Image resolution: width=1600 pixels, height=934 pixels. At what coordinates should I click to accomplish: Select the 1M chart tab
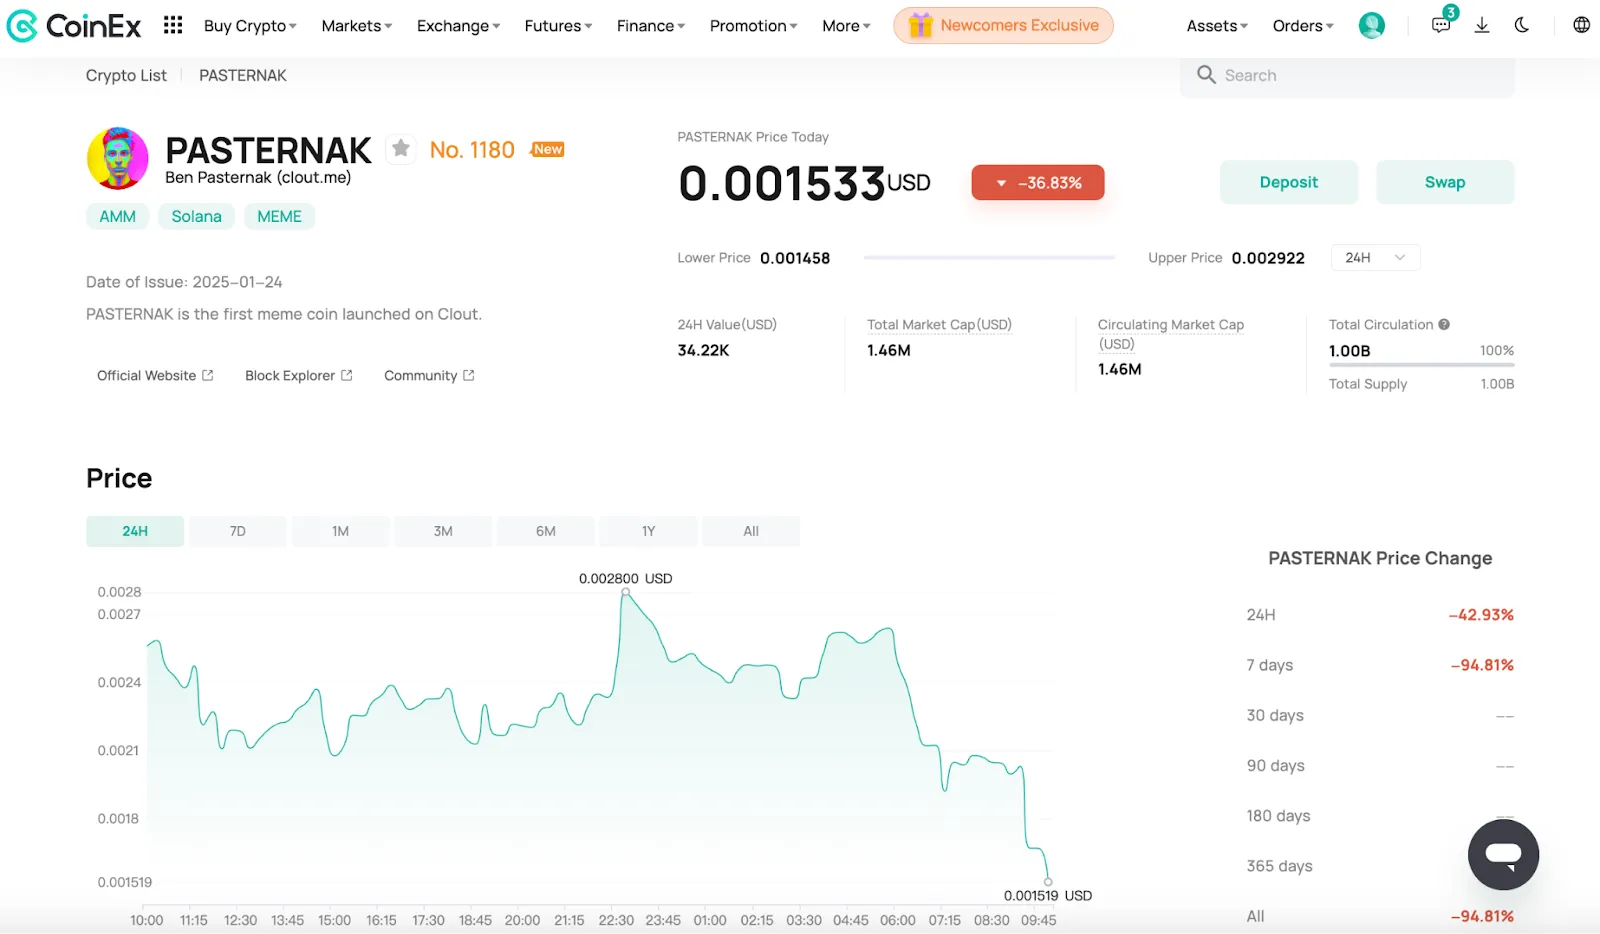click(x=341, y=531)
